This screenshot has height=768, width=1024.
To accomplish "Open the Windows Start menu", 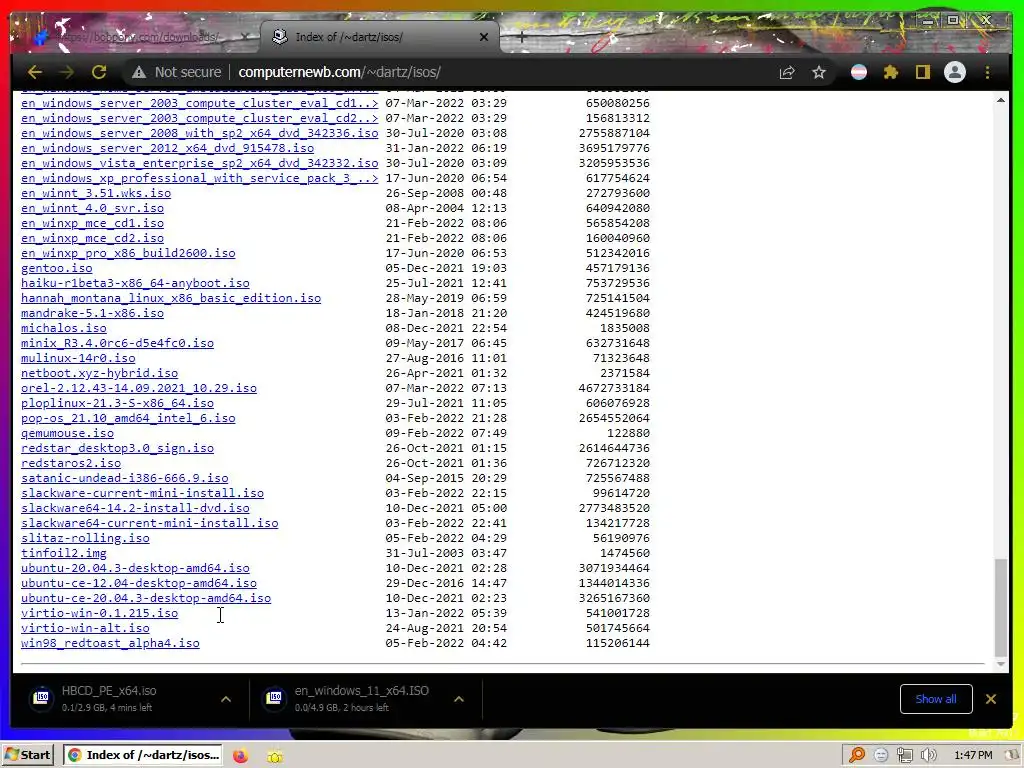I will click(x=28, y=755).
